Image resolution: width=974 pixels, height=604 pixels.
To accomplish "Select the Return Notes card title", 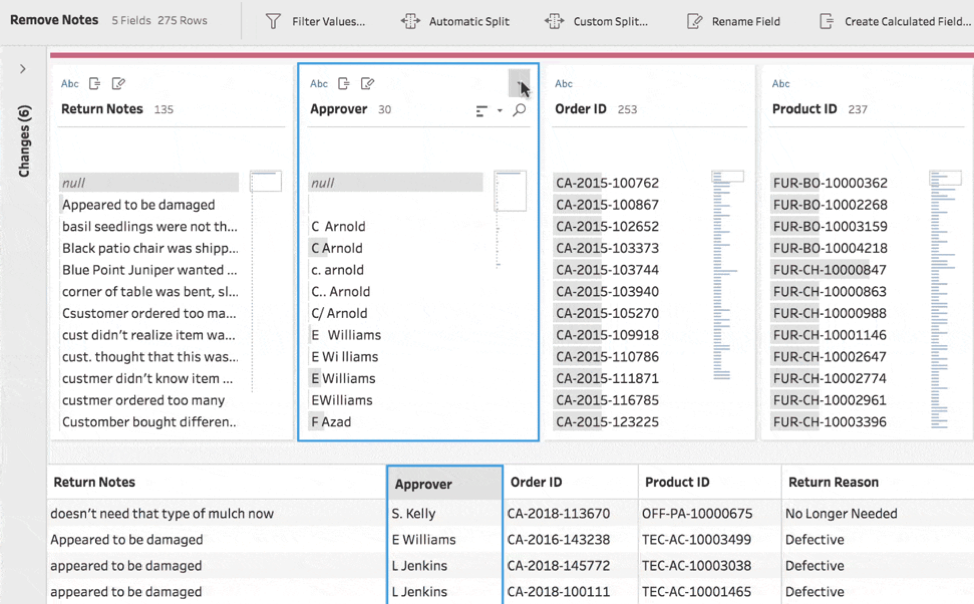I will pyautogui.click(x=102, y=109).
